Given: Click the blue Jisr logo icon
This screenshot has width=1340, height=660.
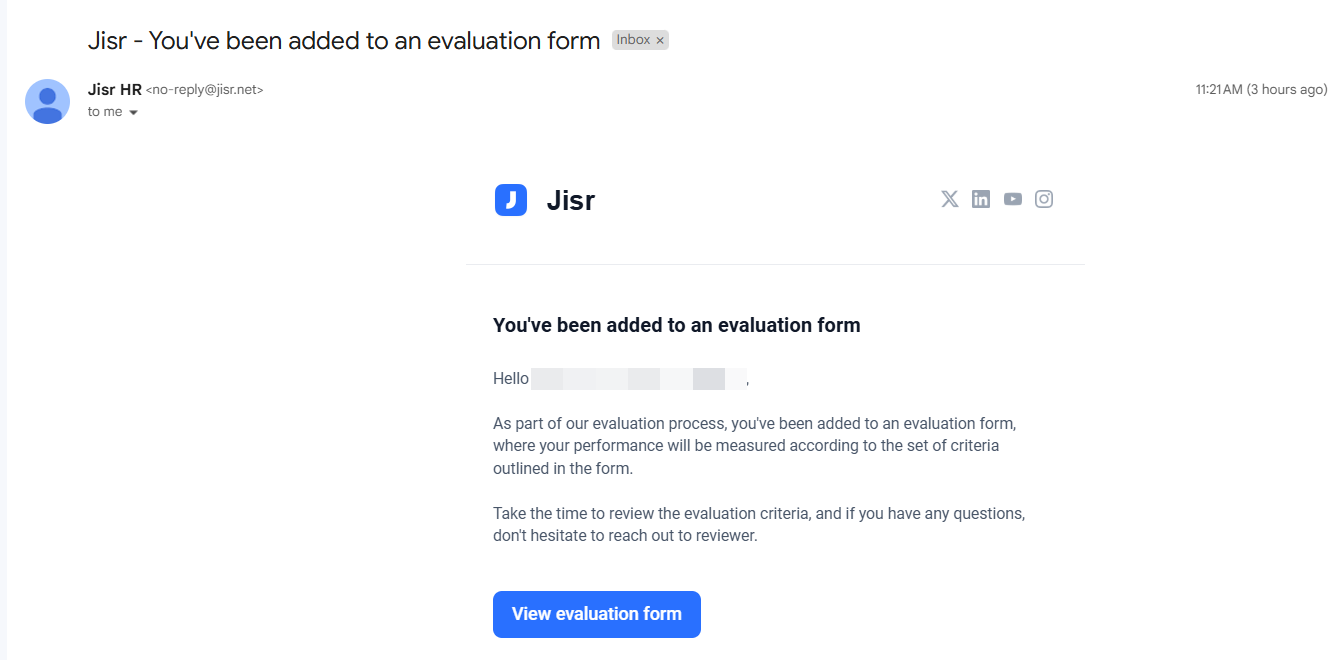Looking at the screenshot, I should coord(511,200).
